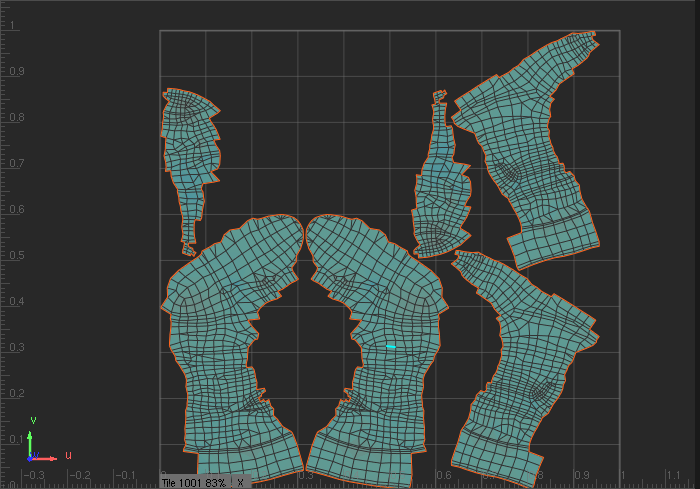Click the -0.1 mark on the horizontal ruler
Viewport: 700px width, 489px height.
tap(125, 475)
